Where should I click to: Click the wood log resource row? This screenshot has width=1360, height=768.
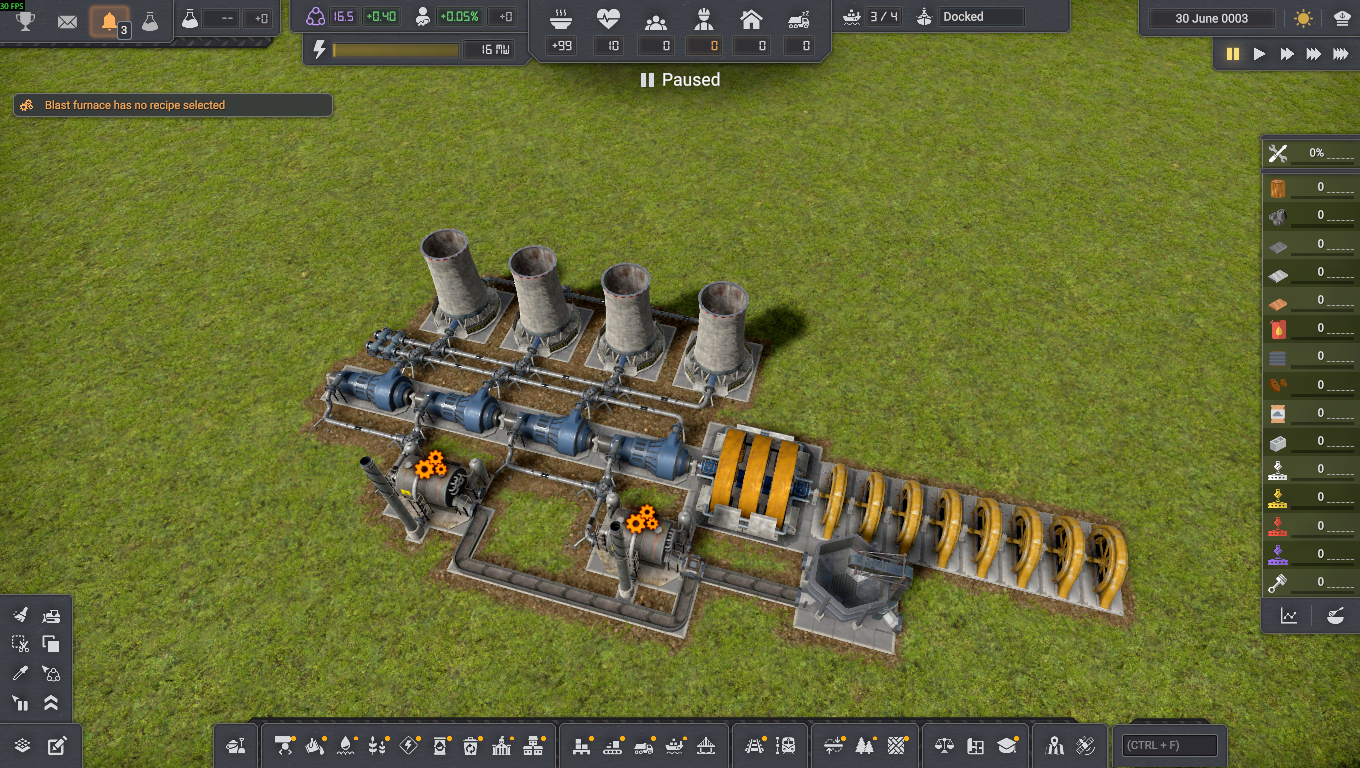tap(1311, 187)
